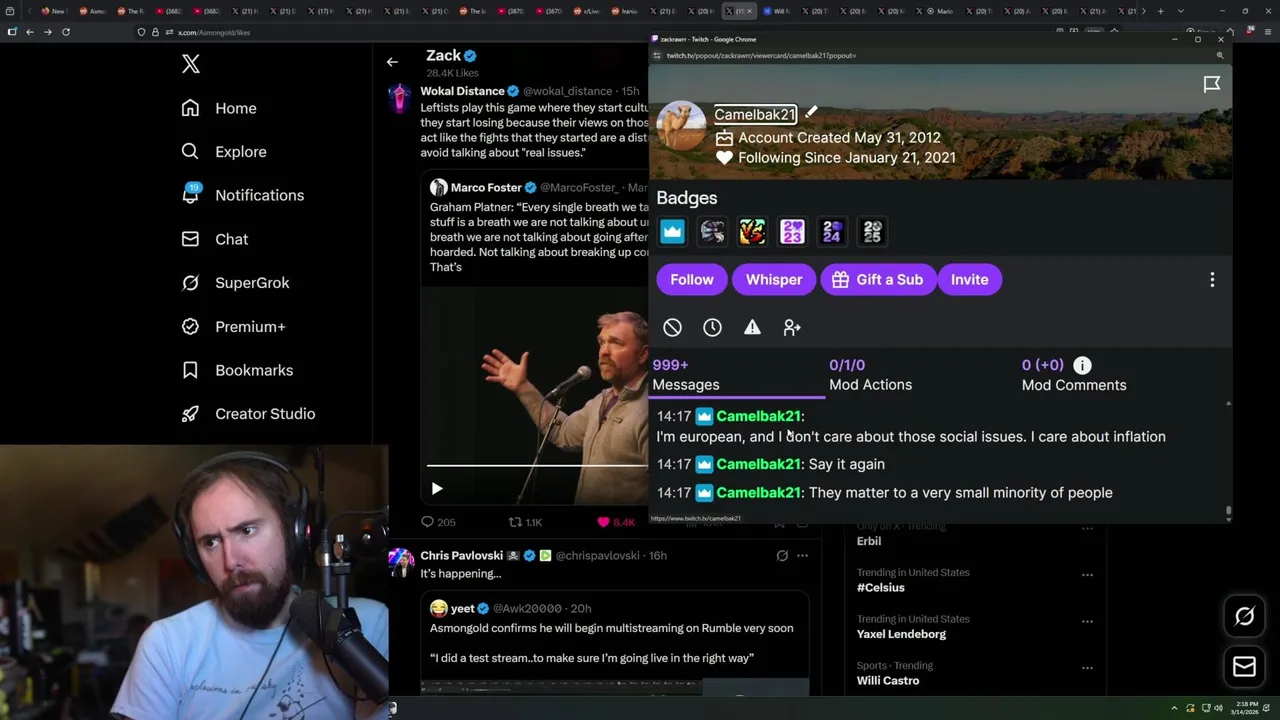
Task: Edit the Camelbak21 nickname pencil icon
Action: pyautogui.click(x=811, y=112)
